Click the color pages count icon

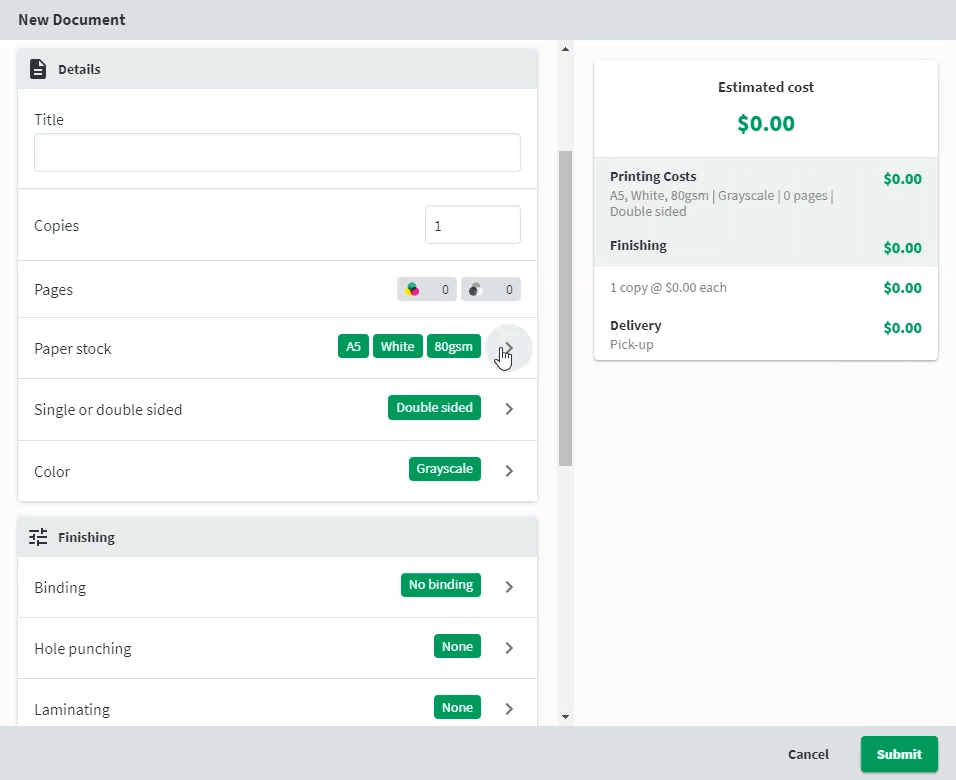[x=413, y=289]
